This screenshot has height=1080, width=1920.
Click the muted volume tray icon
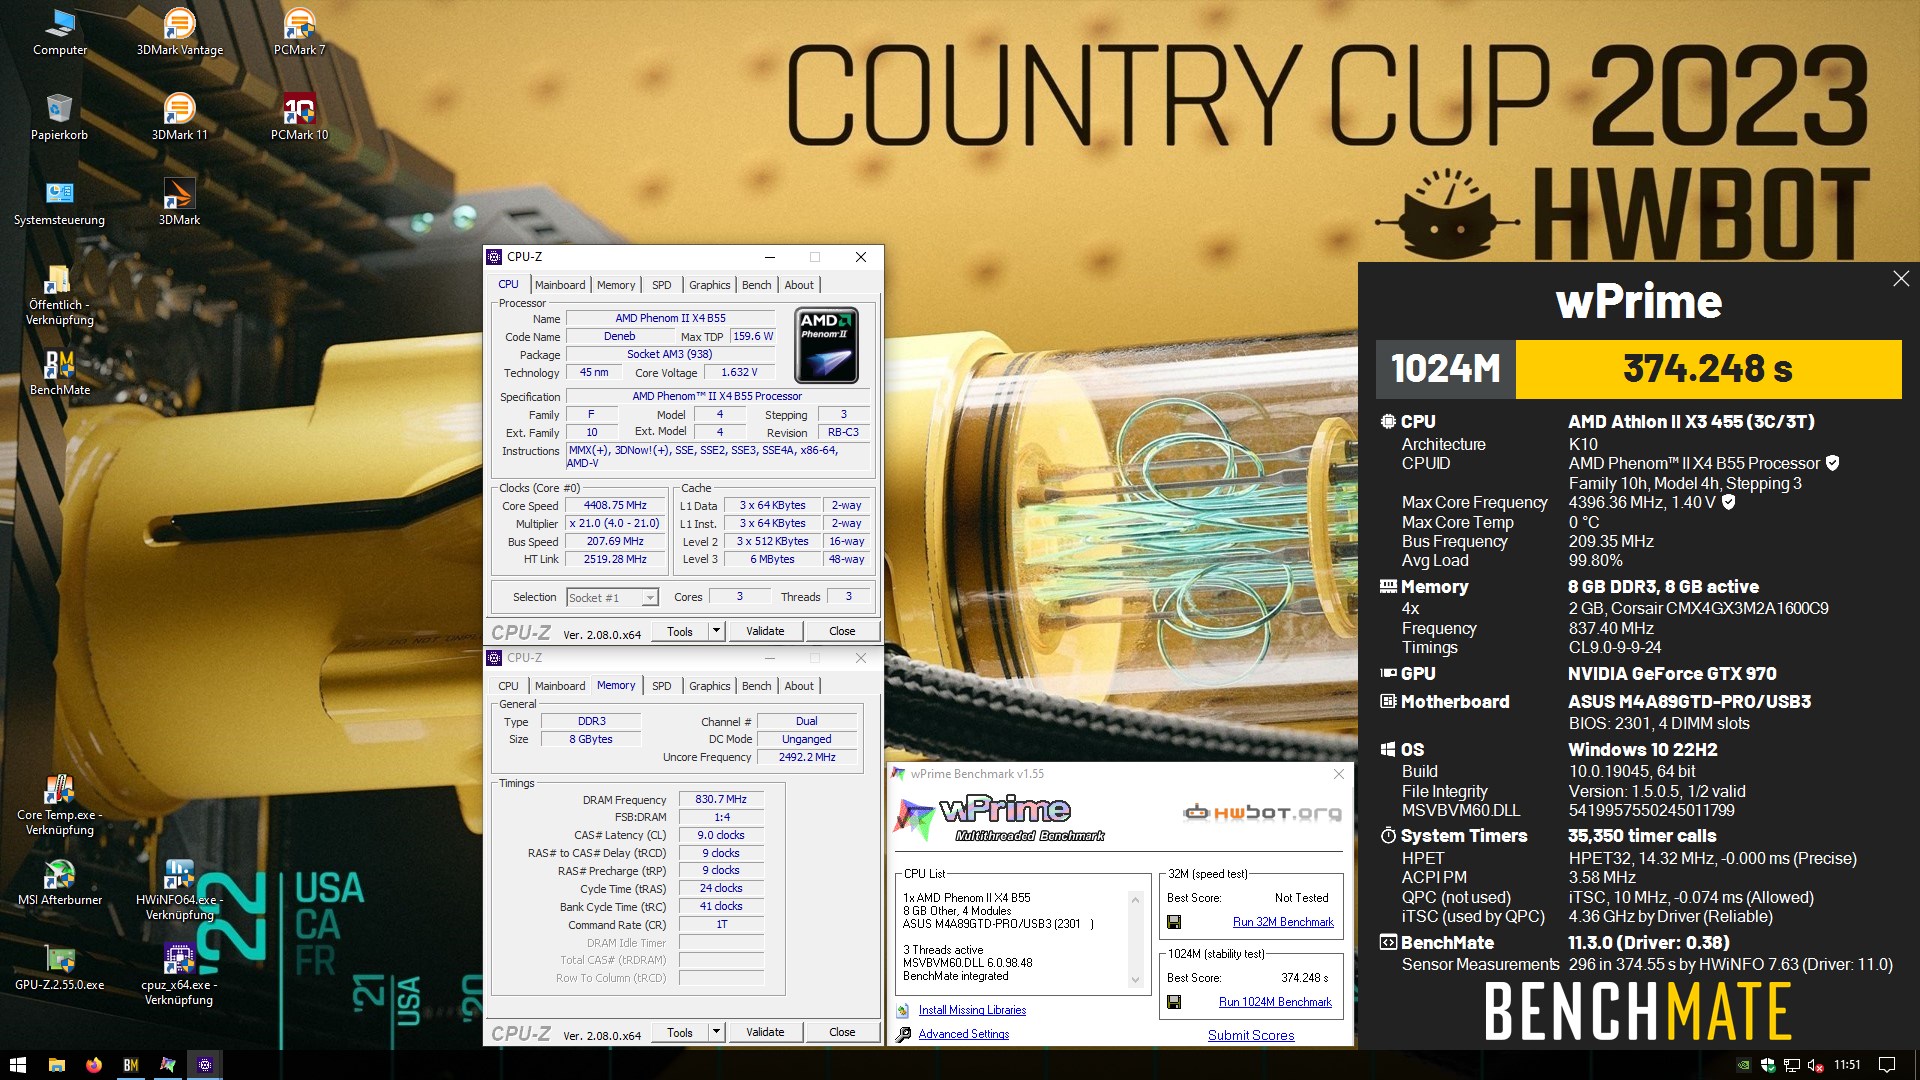pyautogui.click(x=1816, y=1065)
